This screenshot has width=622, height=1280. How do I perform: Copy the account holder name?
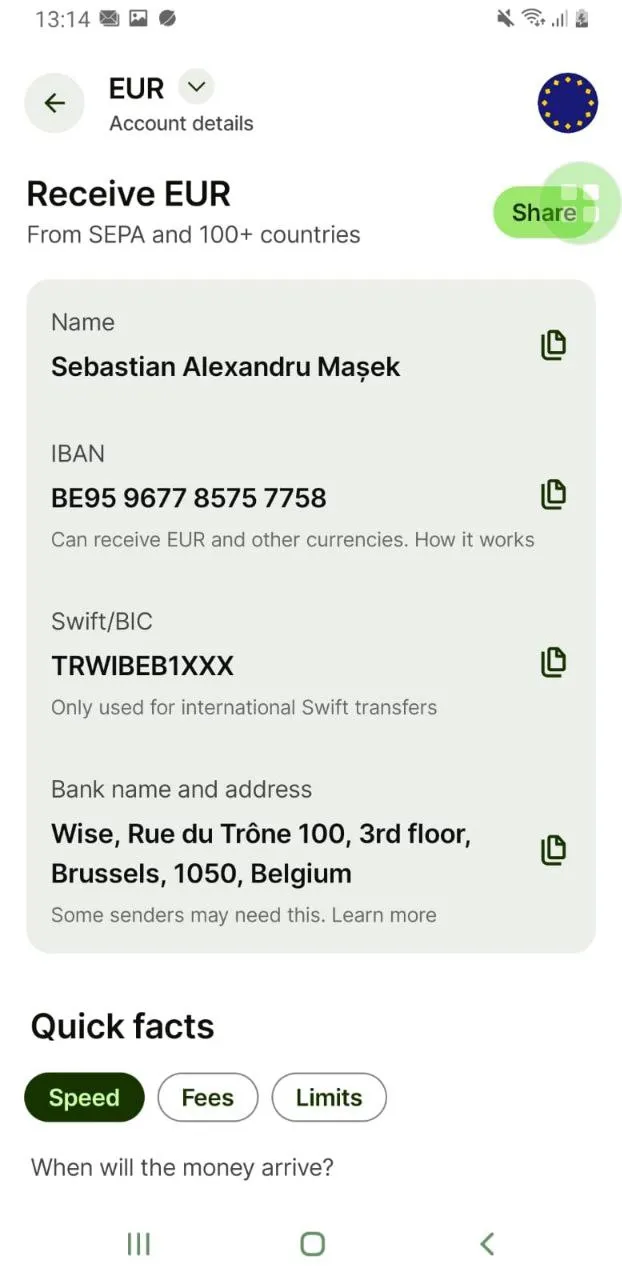click(553, 345)
